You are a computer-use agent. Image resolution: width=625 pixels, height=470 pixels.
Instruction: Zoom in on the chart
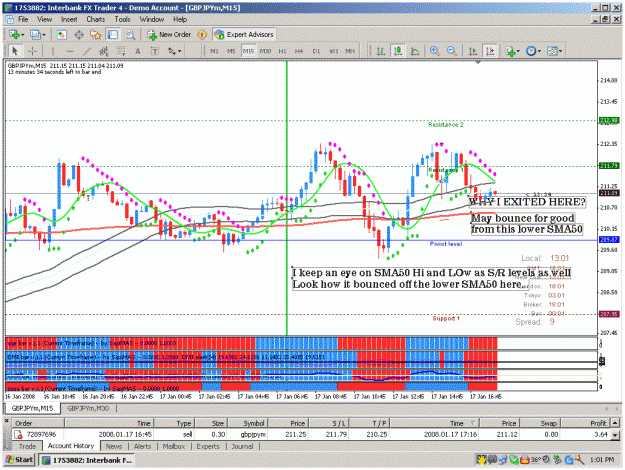coord(434,51)
